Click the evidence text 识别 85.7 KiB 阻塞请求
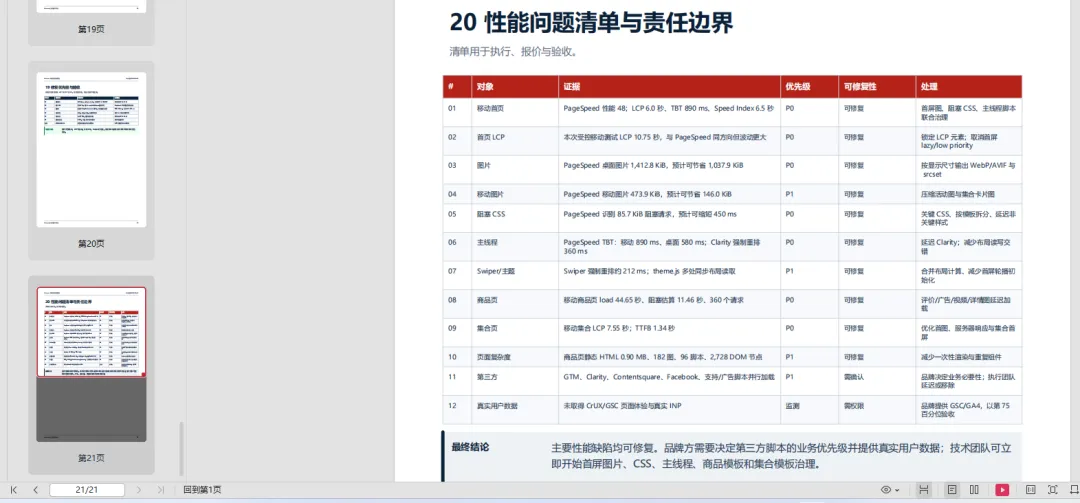The image size is (1080, 503). [650, 214]
